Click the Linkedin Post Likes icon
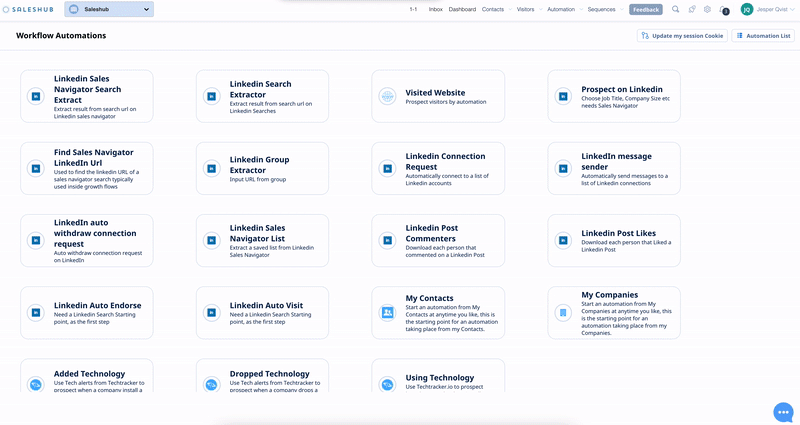The width and height of the screenshot is (800, 425). point(563,240)
